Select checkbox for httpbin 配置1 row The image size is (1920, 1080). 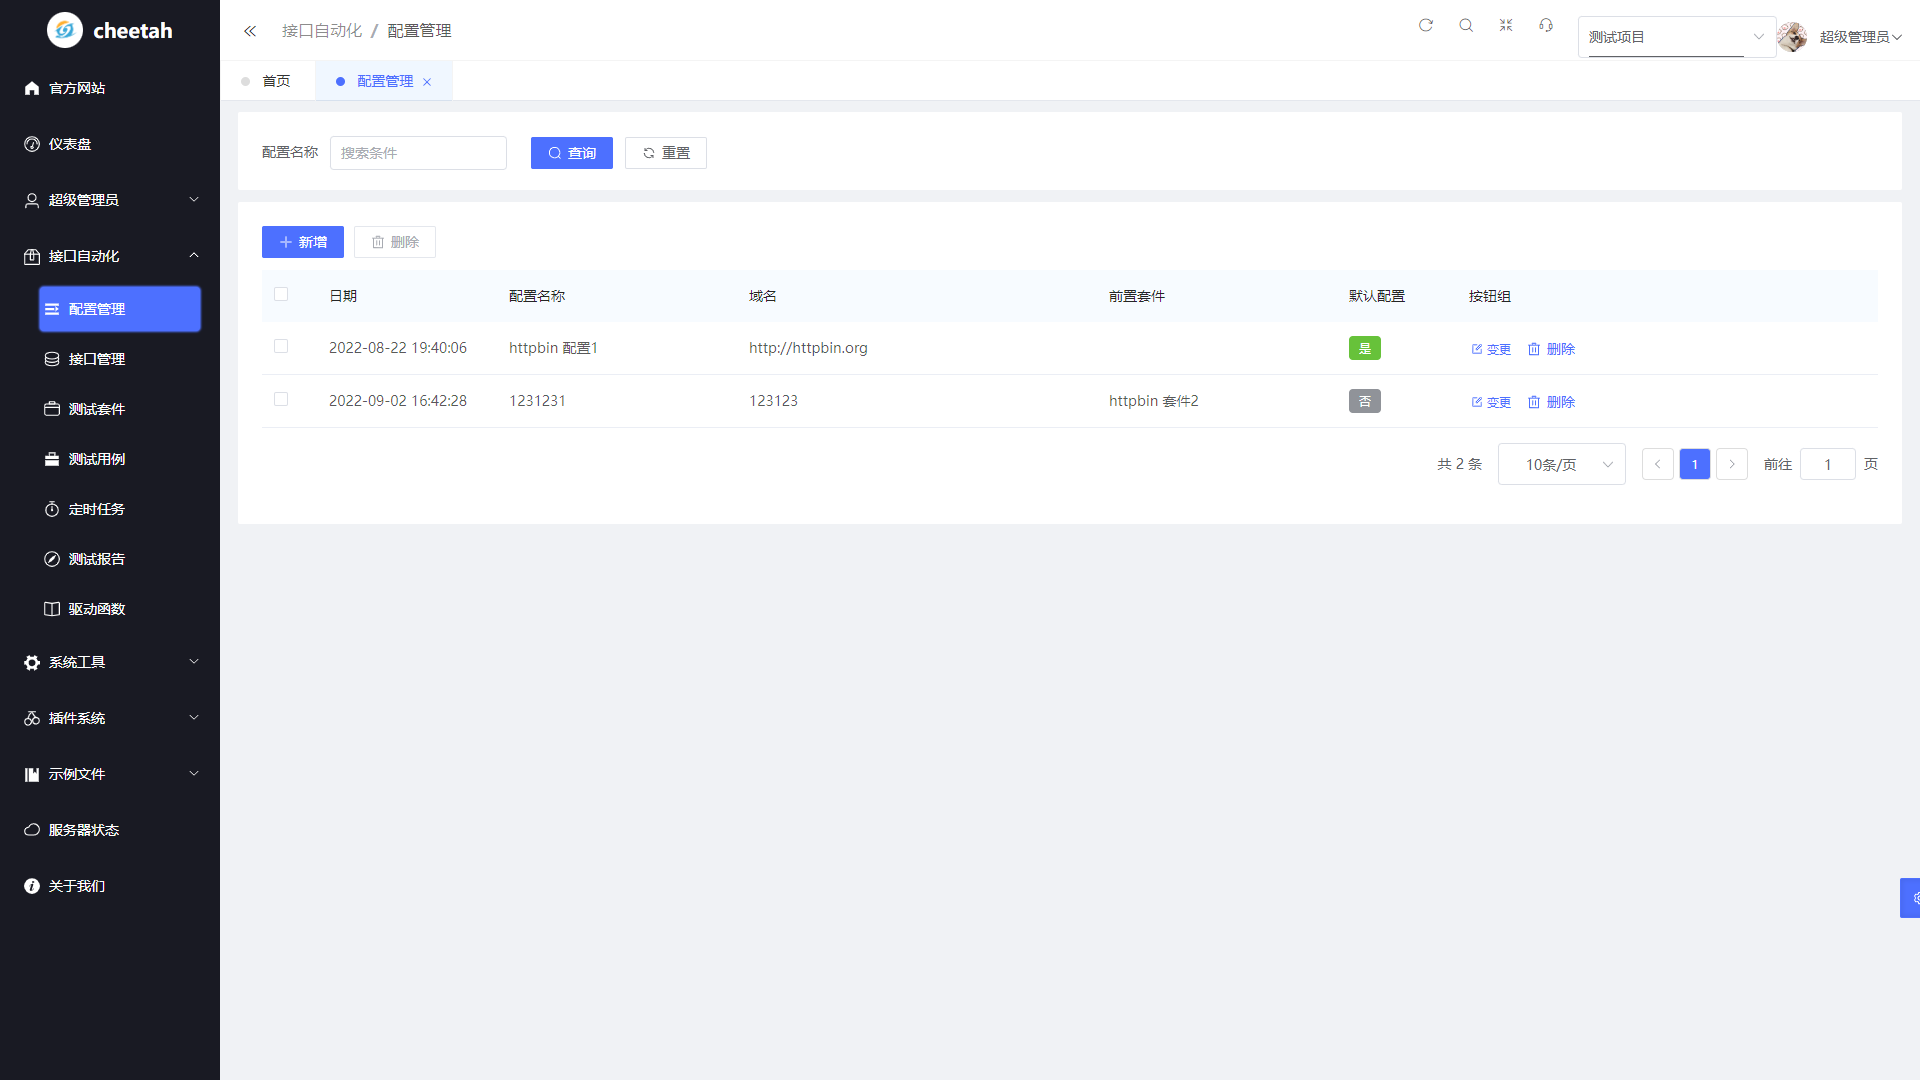(x=281, y=346)
